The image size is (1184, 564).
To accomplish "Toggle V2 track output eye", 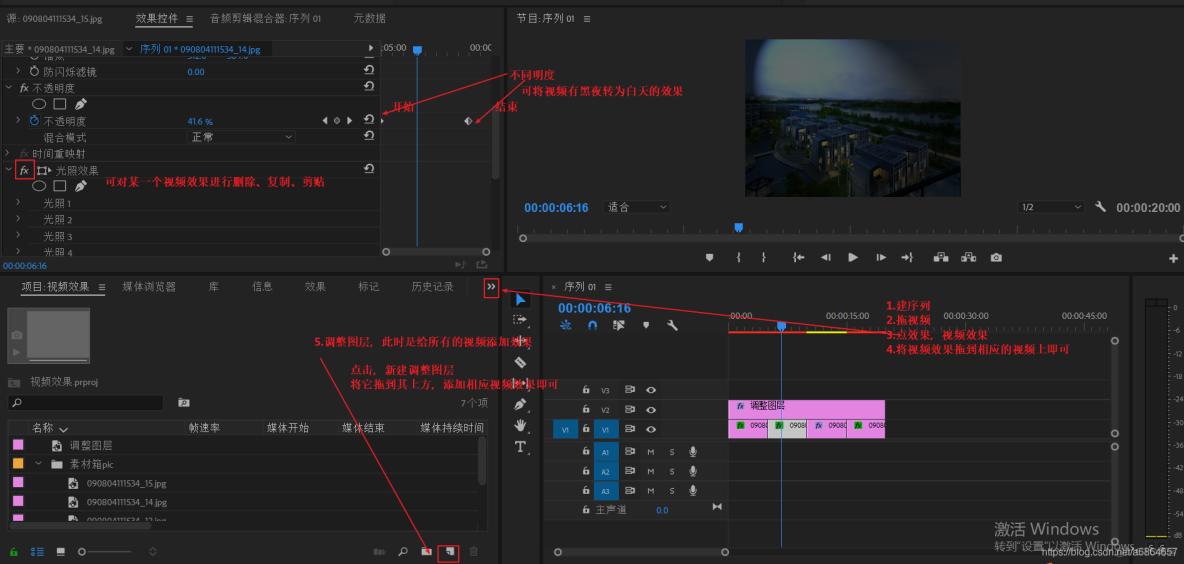I will click(651, 409).
